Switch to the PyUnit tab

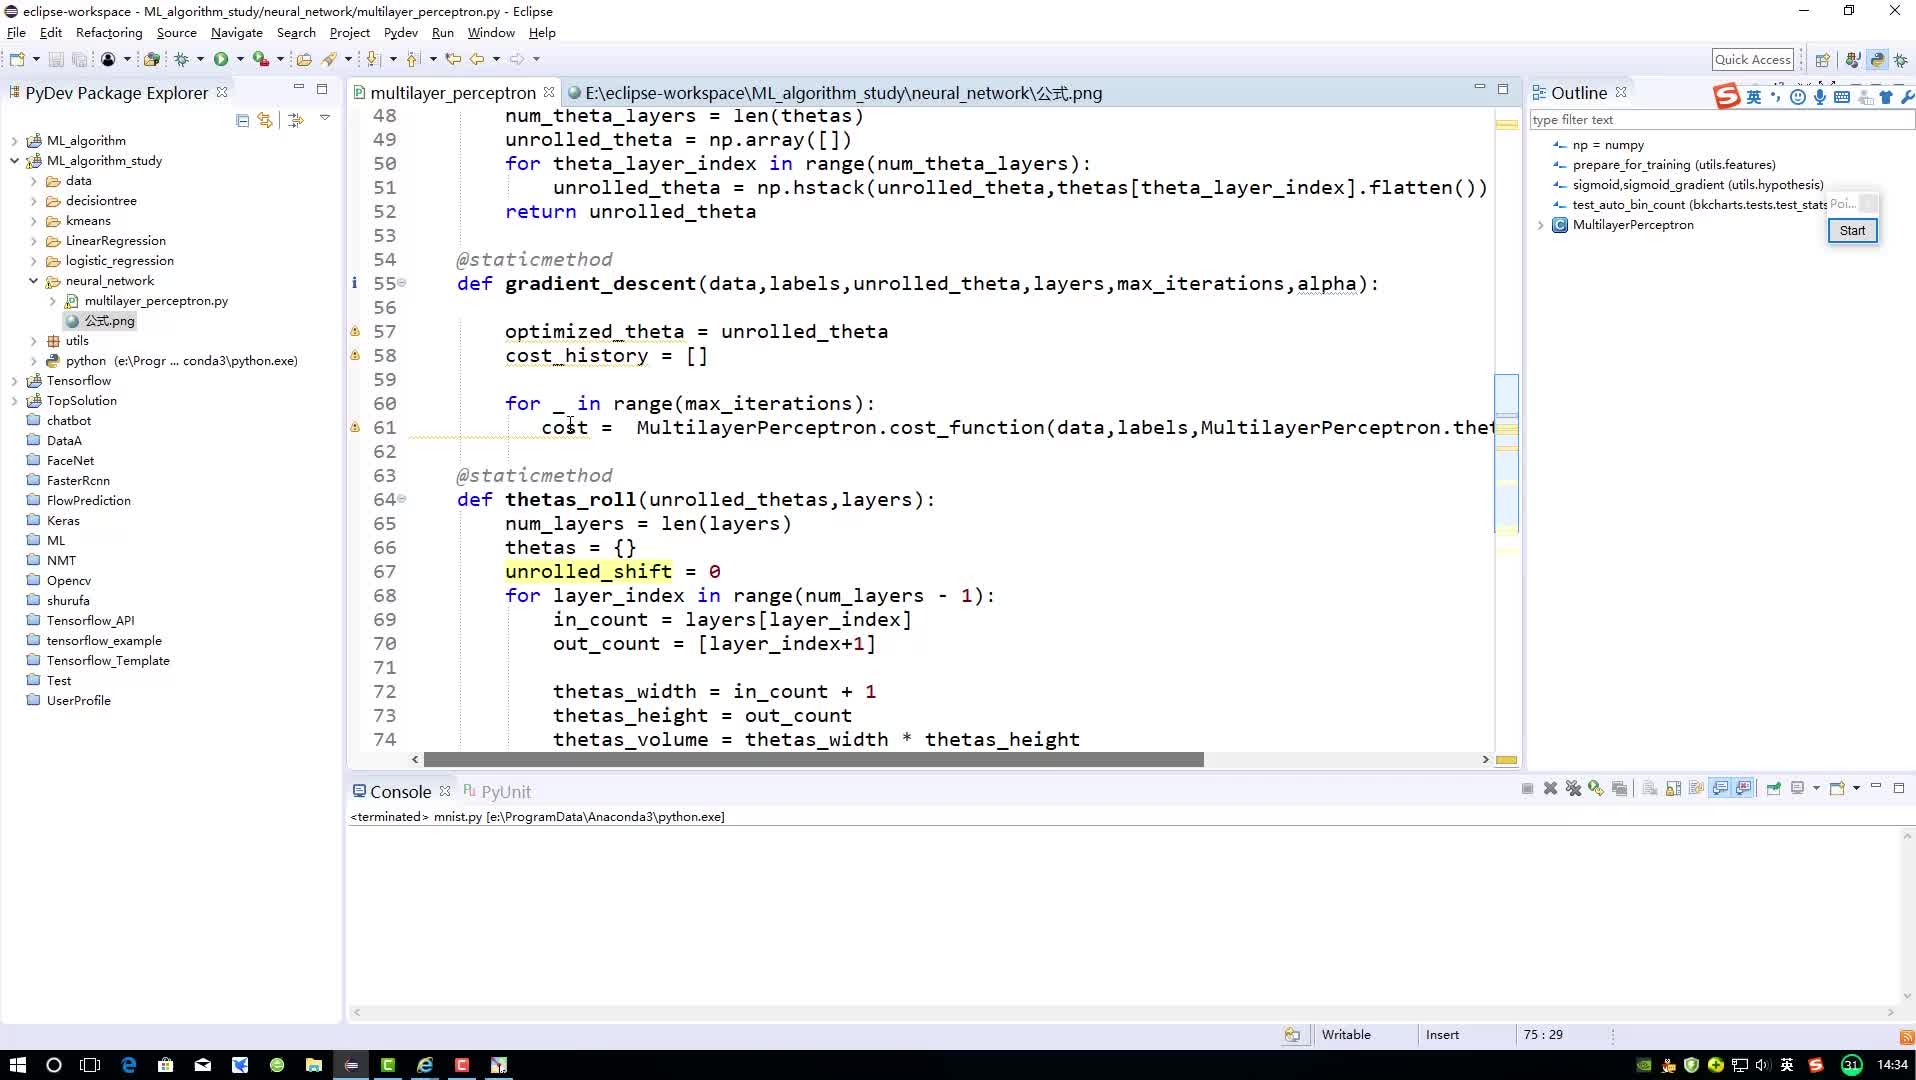pyautogui.click(x=497, y=791)
